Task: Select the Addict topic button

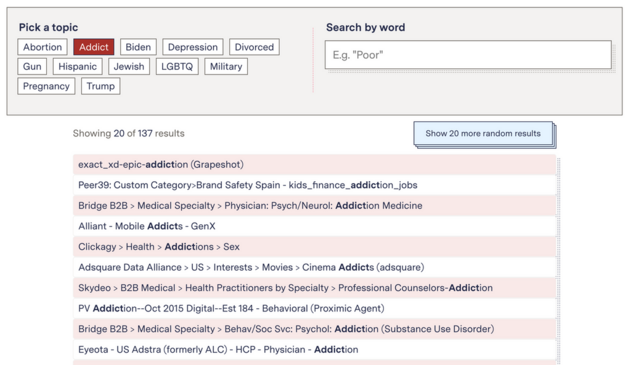Action: [x=94, y=47]
